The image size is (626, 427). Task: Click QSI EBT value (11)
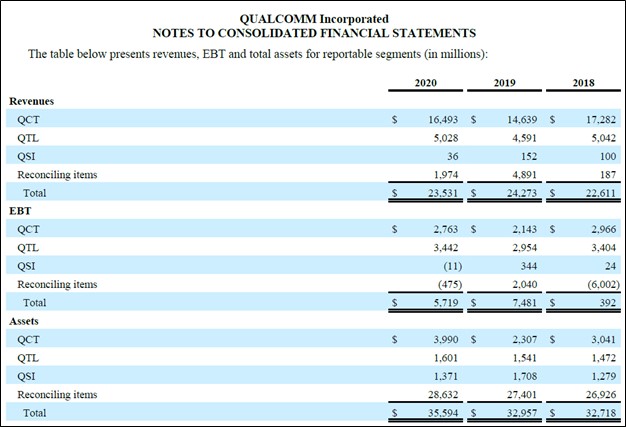coord(452,266)
